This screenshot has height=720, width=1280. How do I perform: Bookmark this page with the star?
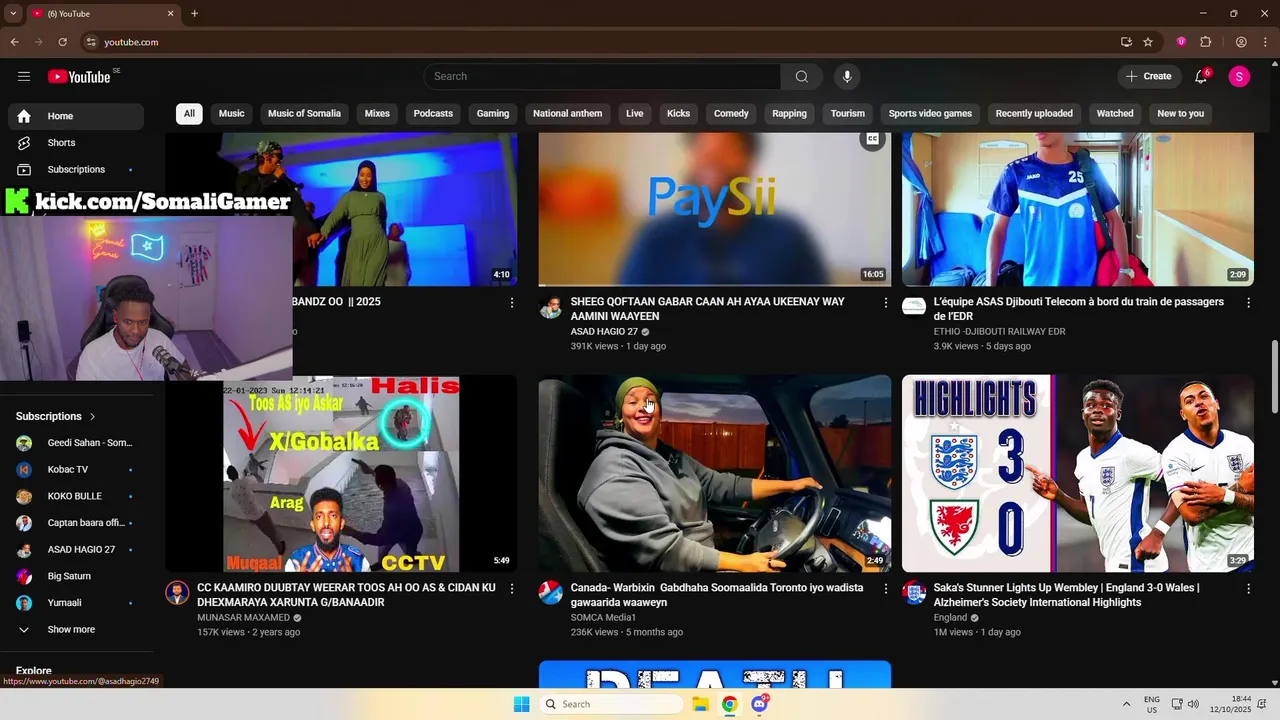[1148, 42]
